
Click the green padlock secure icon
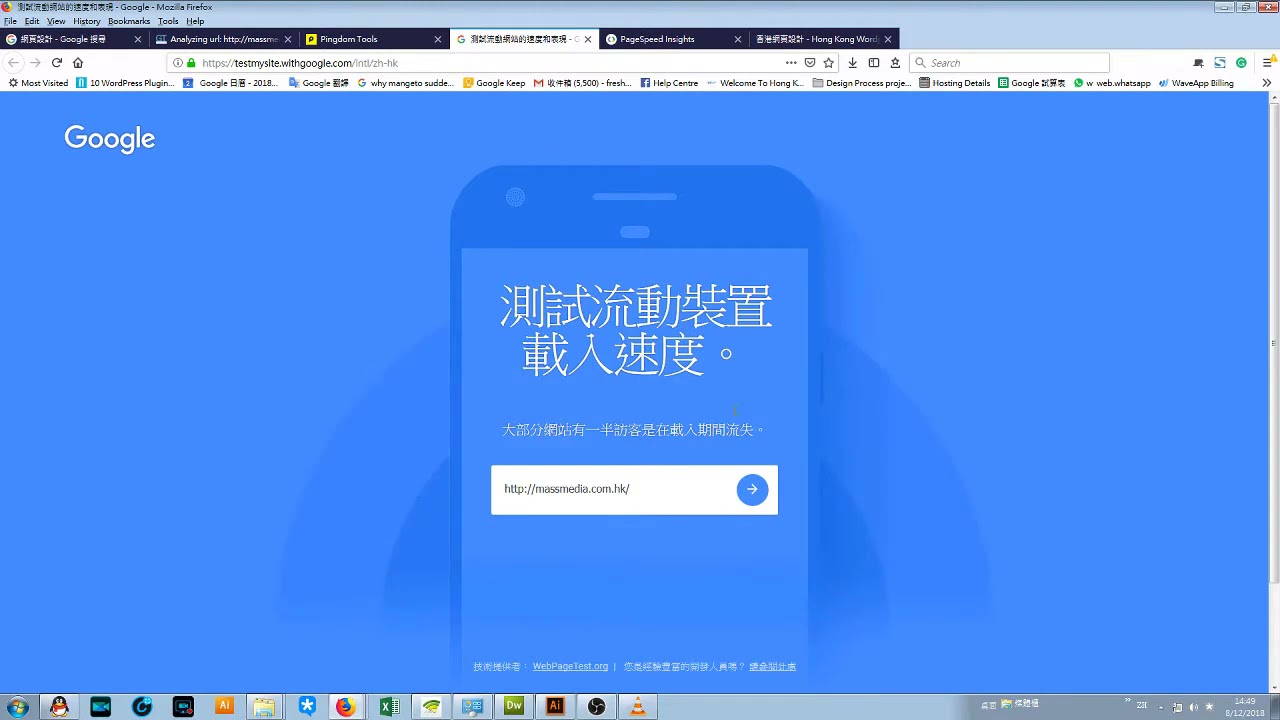tap(191, 63)
